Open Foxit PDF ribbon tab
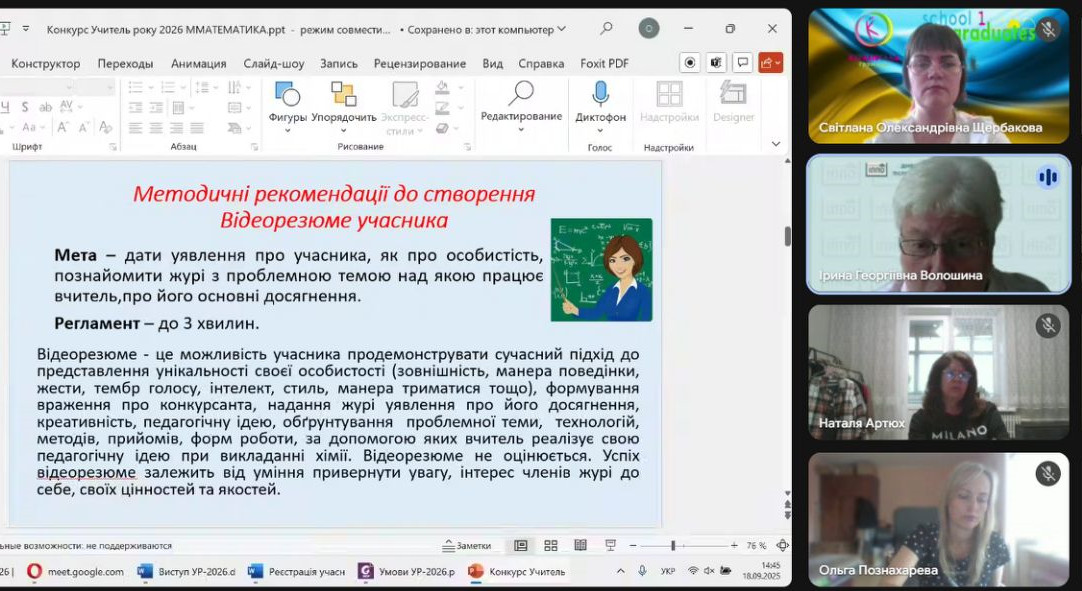Viewport: 1082px width, 591px height. [604, 64]
